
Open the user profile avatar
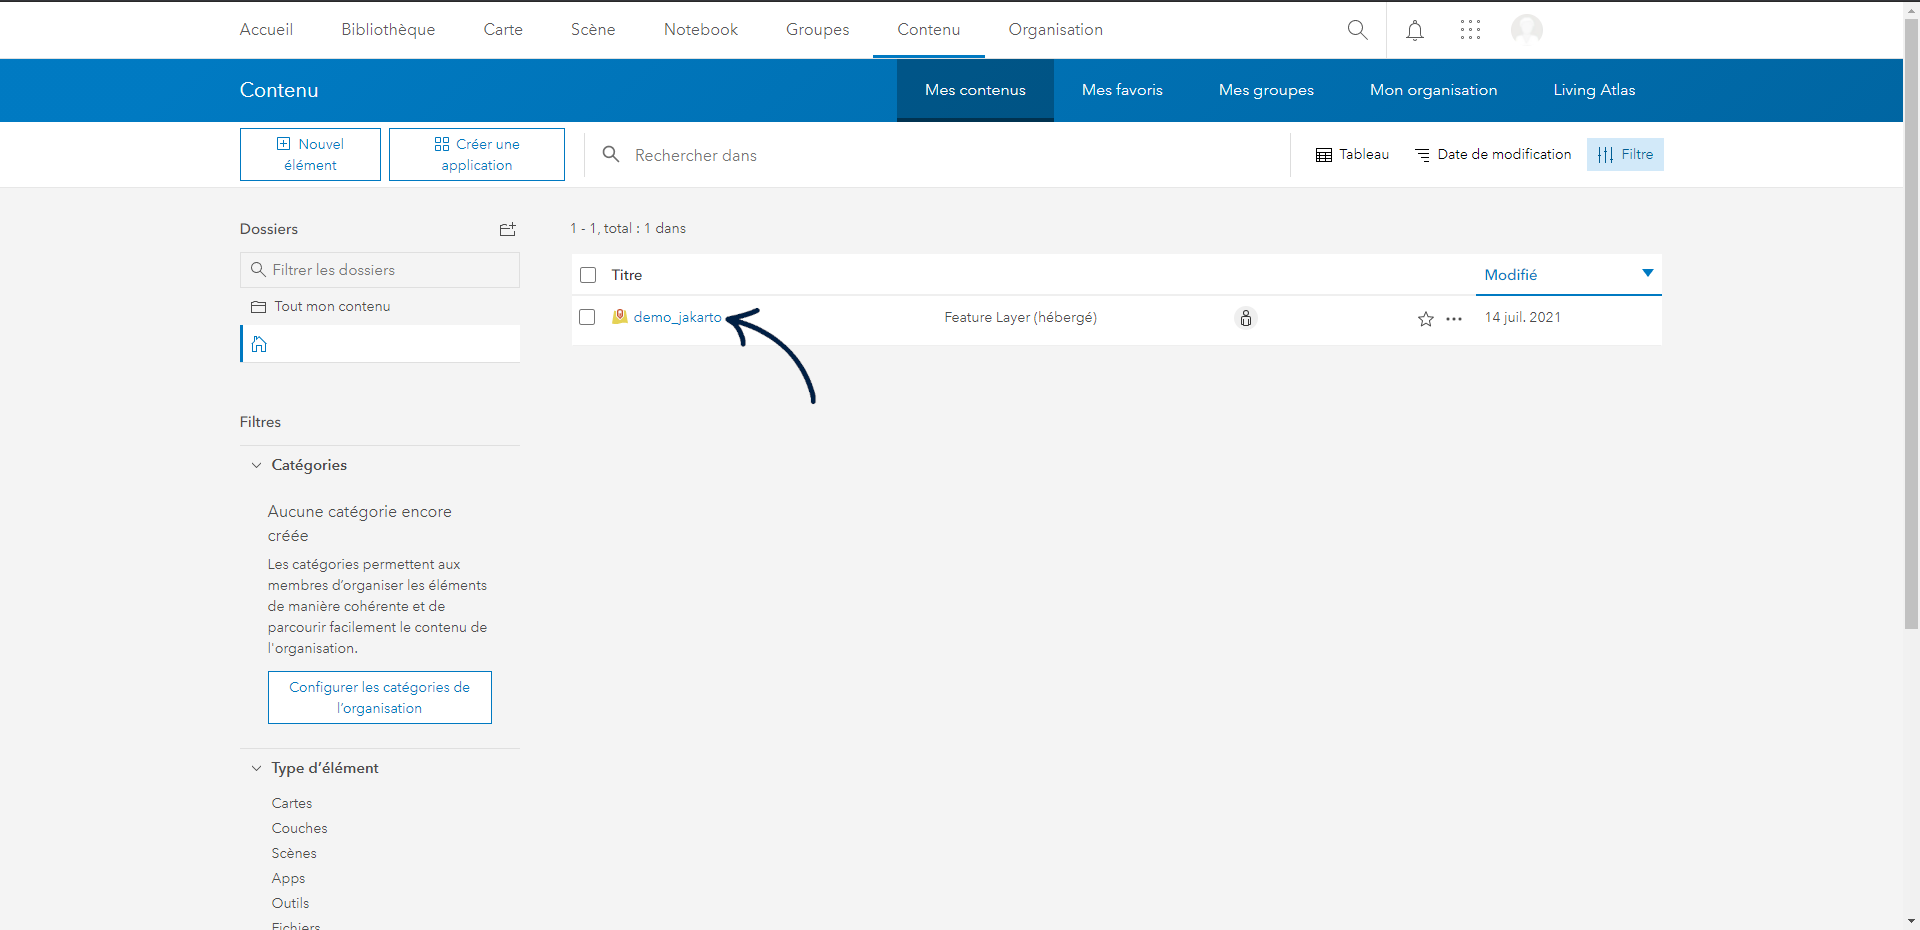pos(1526,30)
